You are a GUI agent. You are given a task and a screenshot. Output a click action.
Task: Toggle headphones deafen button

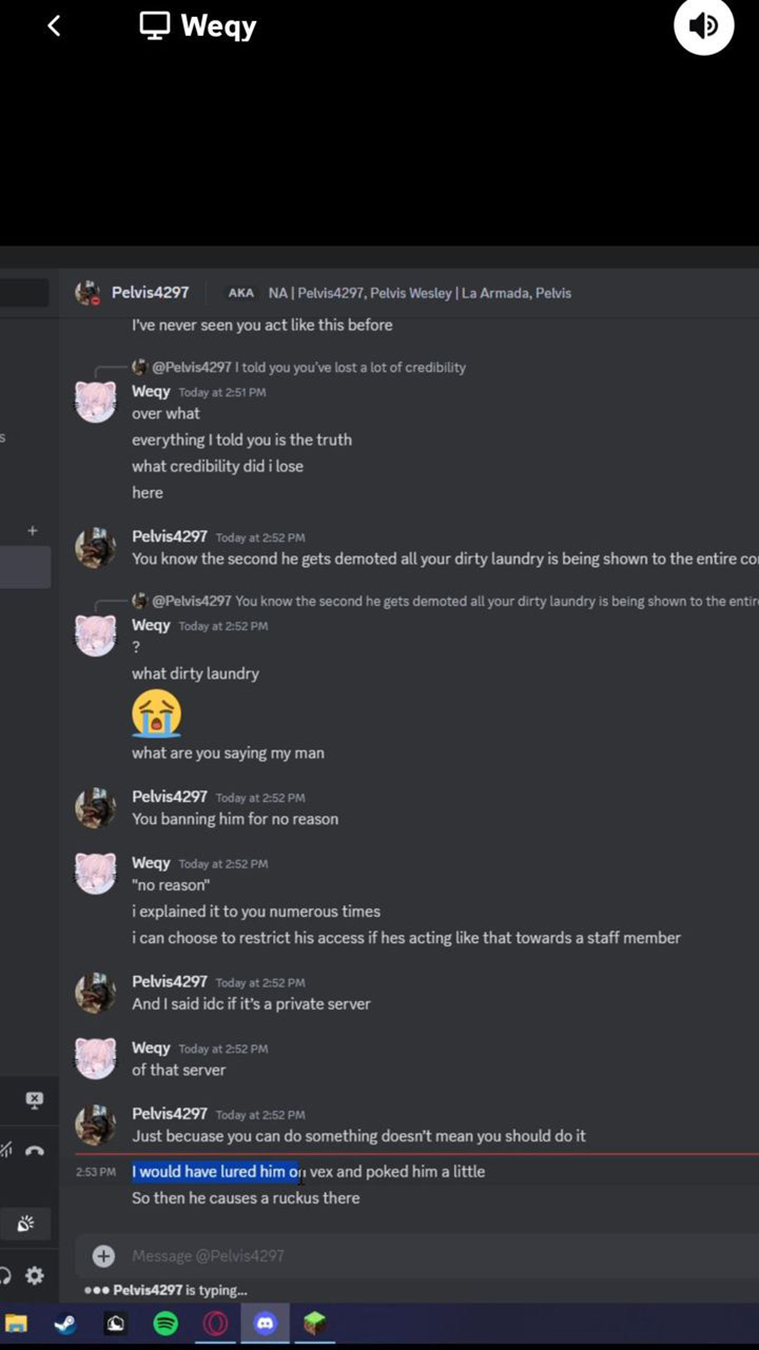point(5,1275)
